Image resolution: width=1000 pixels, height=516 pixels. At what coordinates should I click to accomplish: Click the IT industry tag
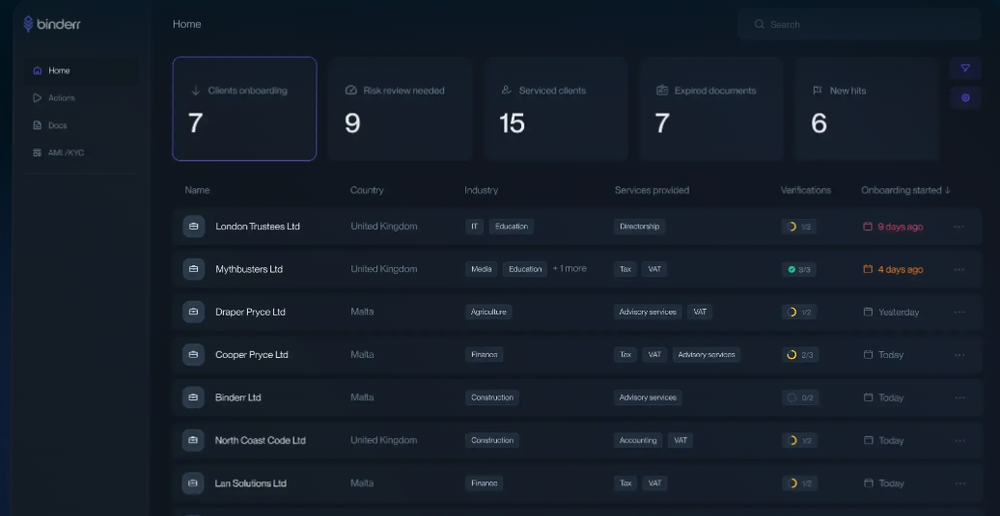[x=474, y=226]
